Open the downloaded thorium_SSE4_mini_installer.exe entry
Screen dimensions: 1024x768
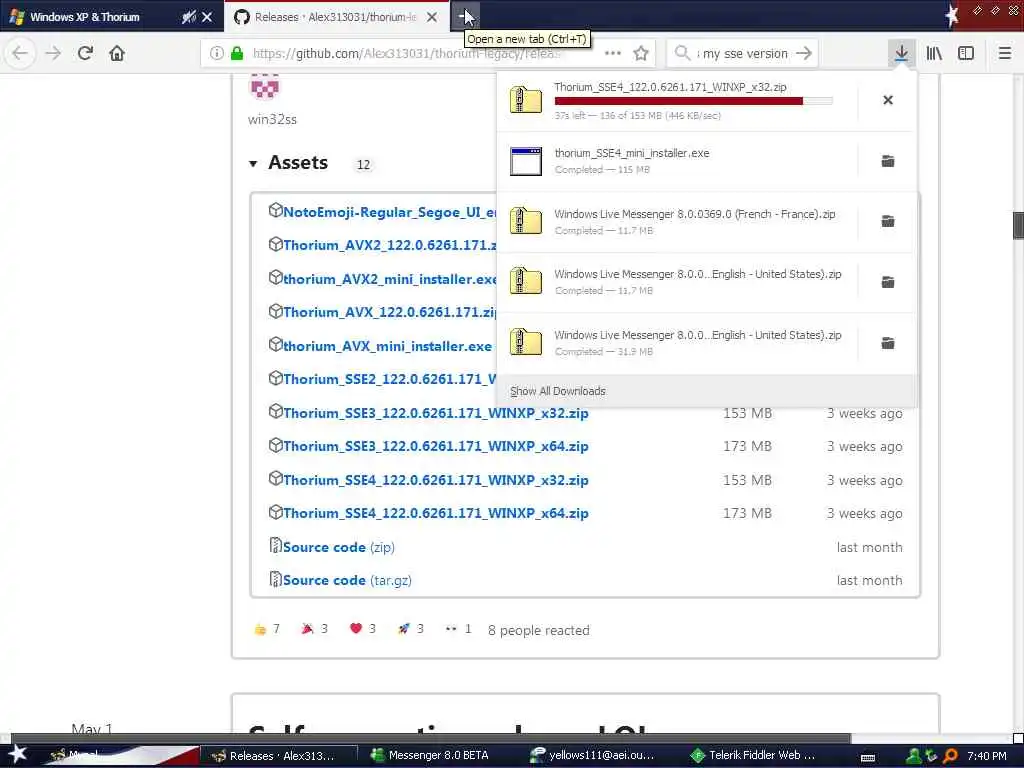click(677, 161)
